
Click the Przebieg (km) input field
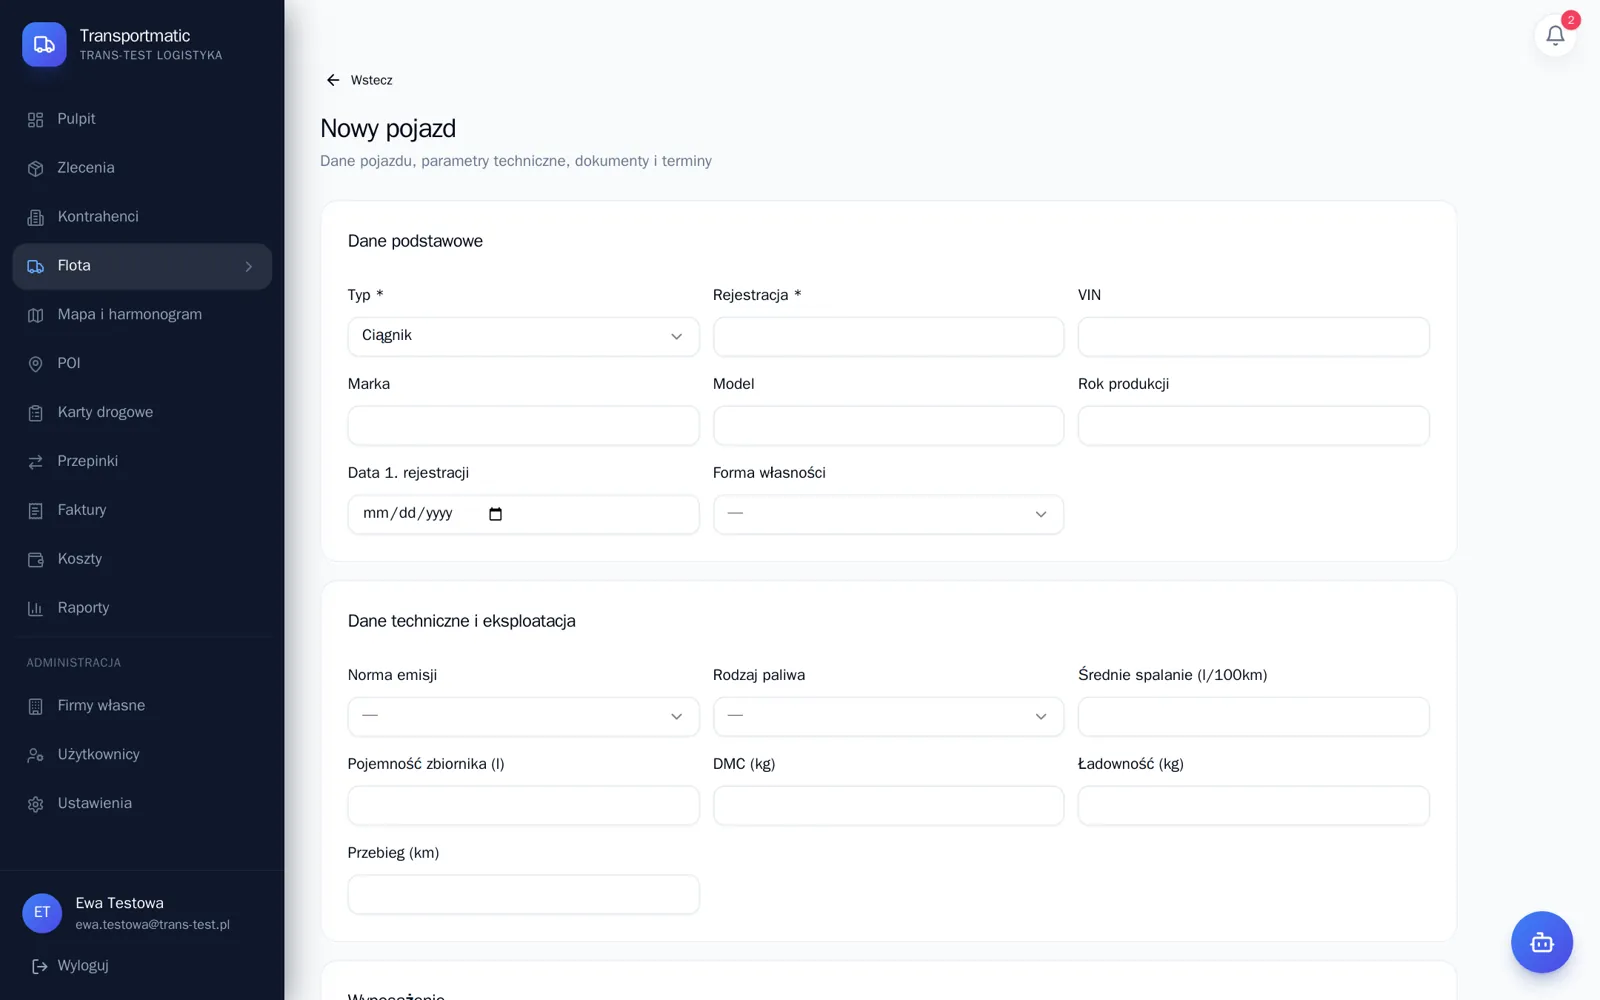tap(523, 894)
